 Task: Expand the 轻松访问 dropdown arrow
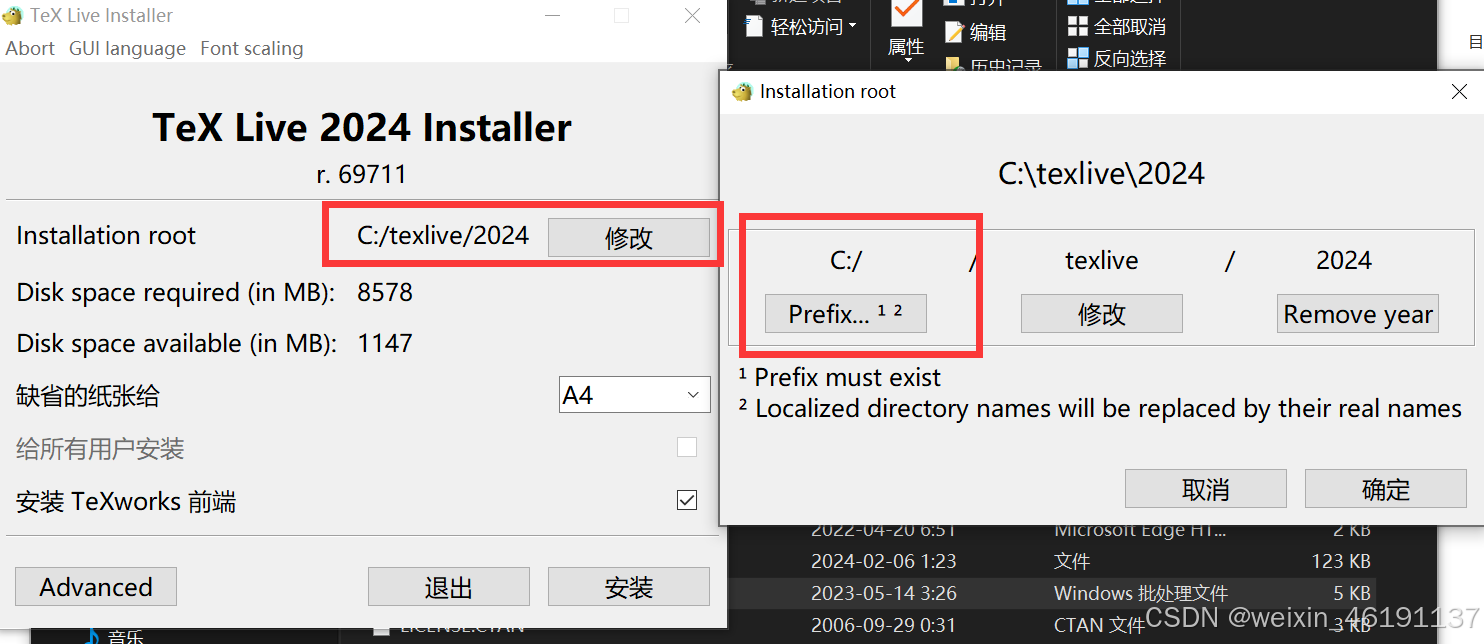pyautogui.click(x=851, y=27)
